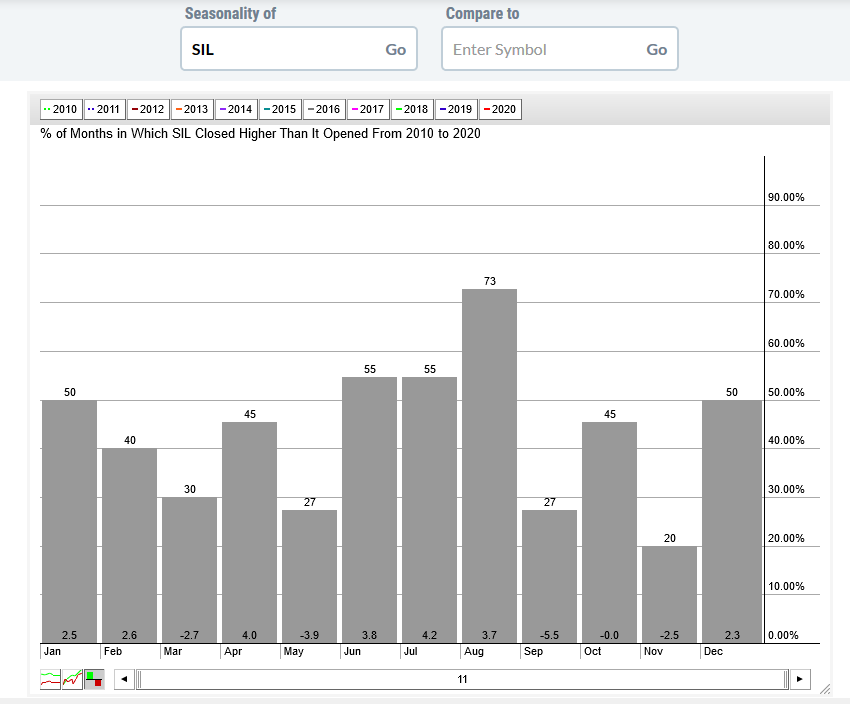Click the March bar labeled 30
Image resolution: width=850 pixels, height=704 pixels.
[x=190, y=570]
